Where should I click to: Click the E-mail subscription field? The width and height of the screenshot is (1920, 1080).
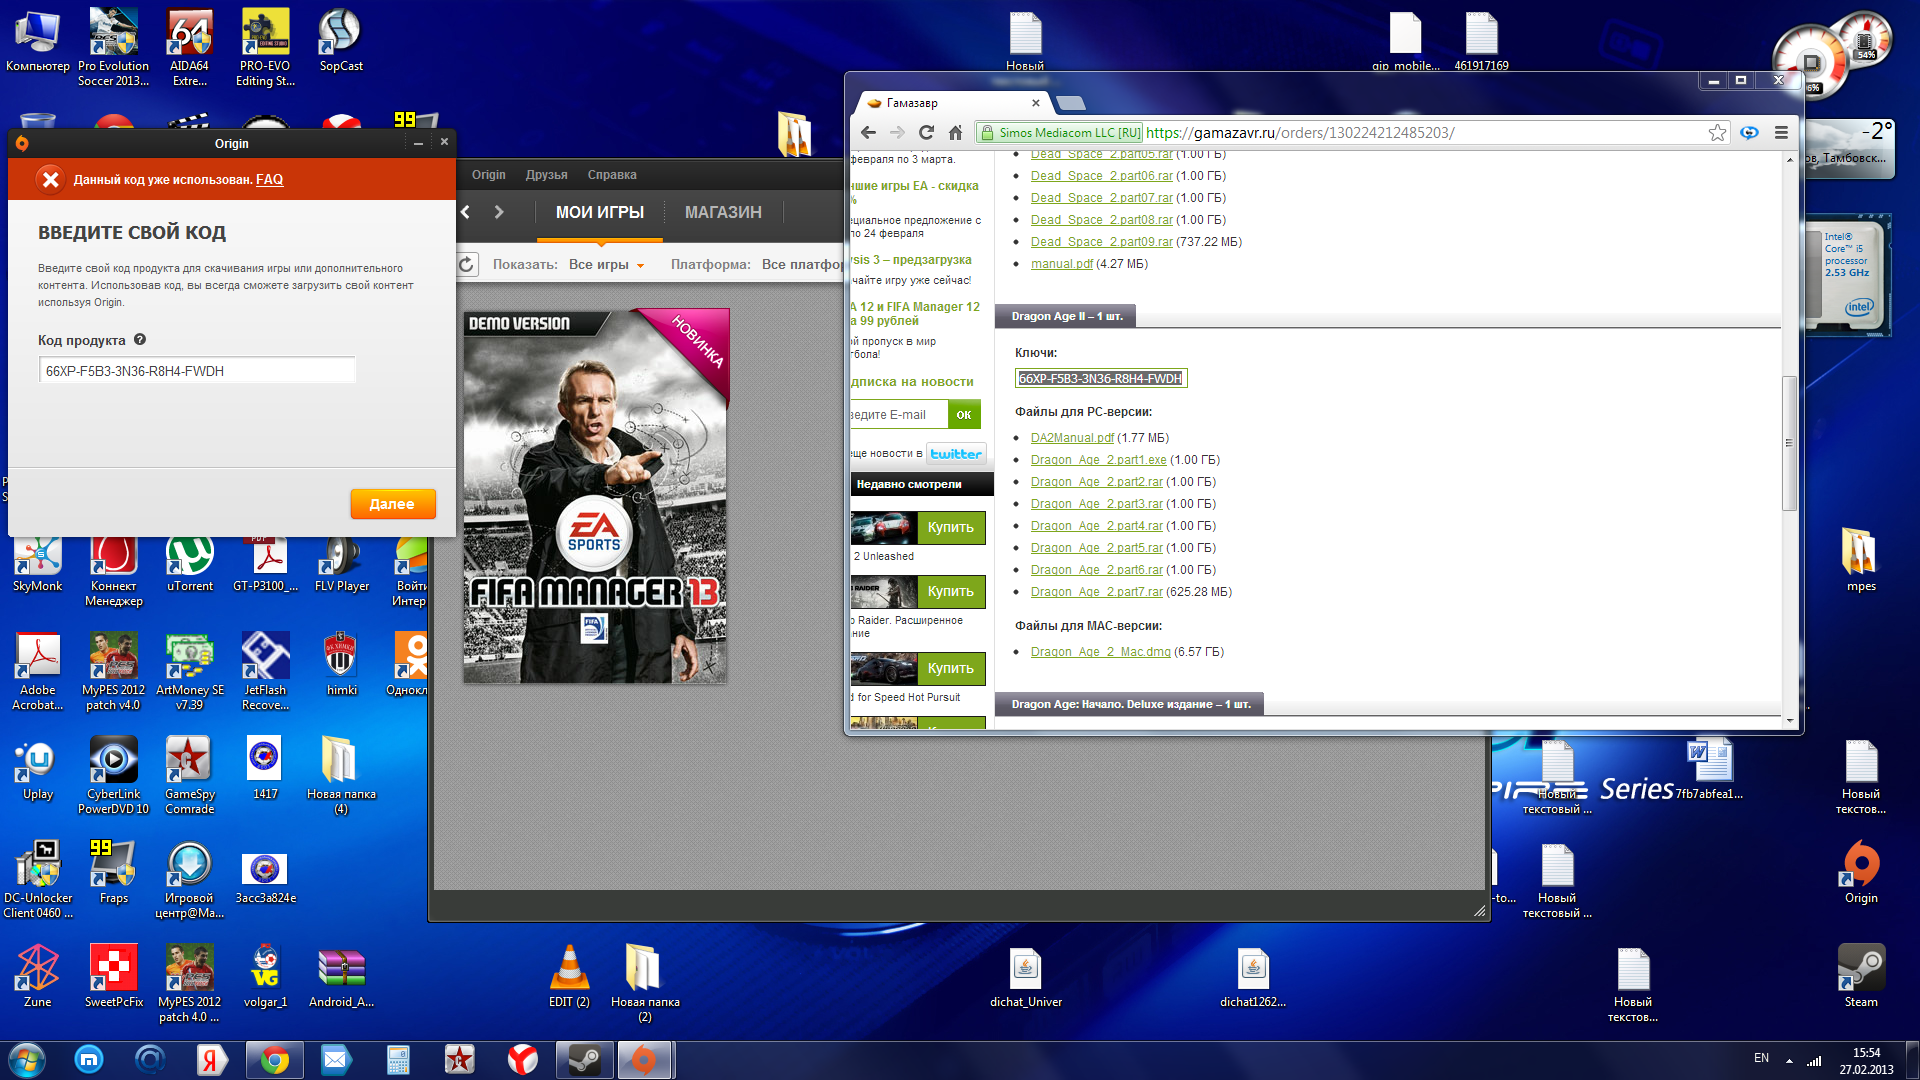899,414
